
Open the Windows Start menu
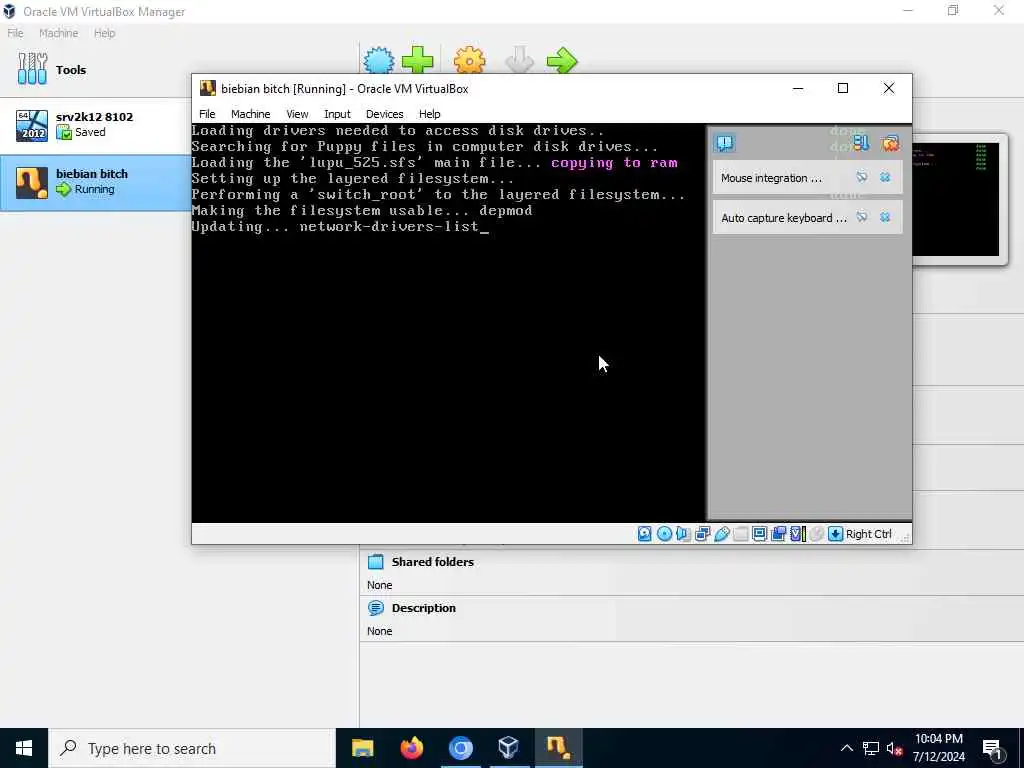[24, 748]
